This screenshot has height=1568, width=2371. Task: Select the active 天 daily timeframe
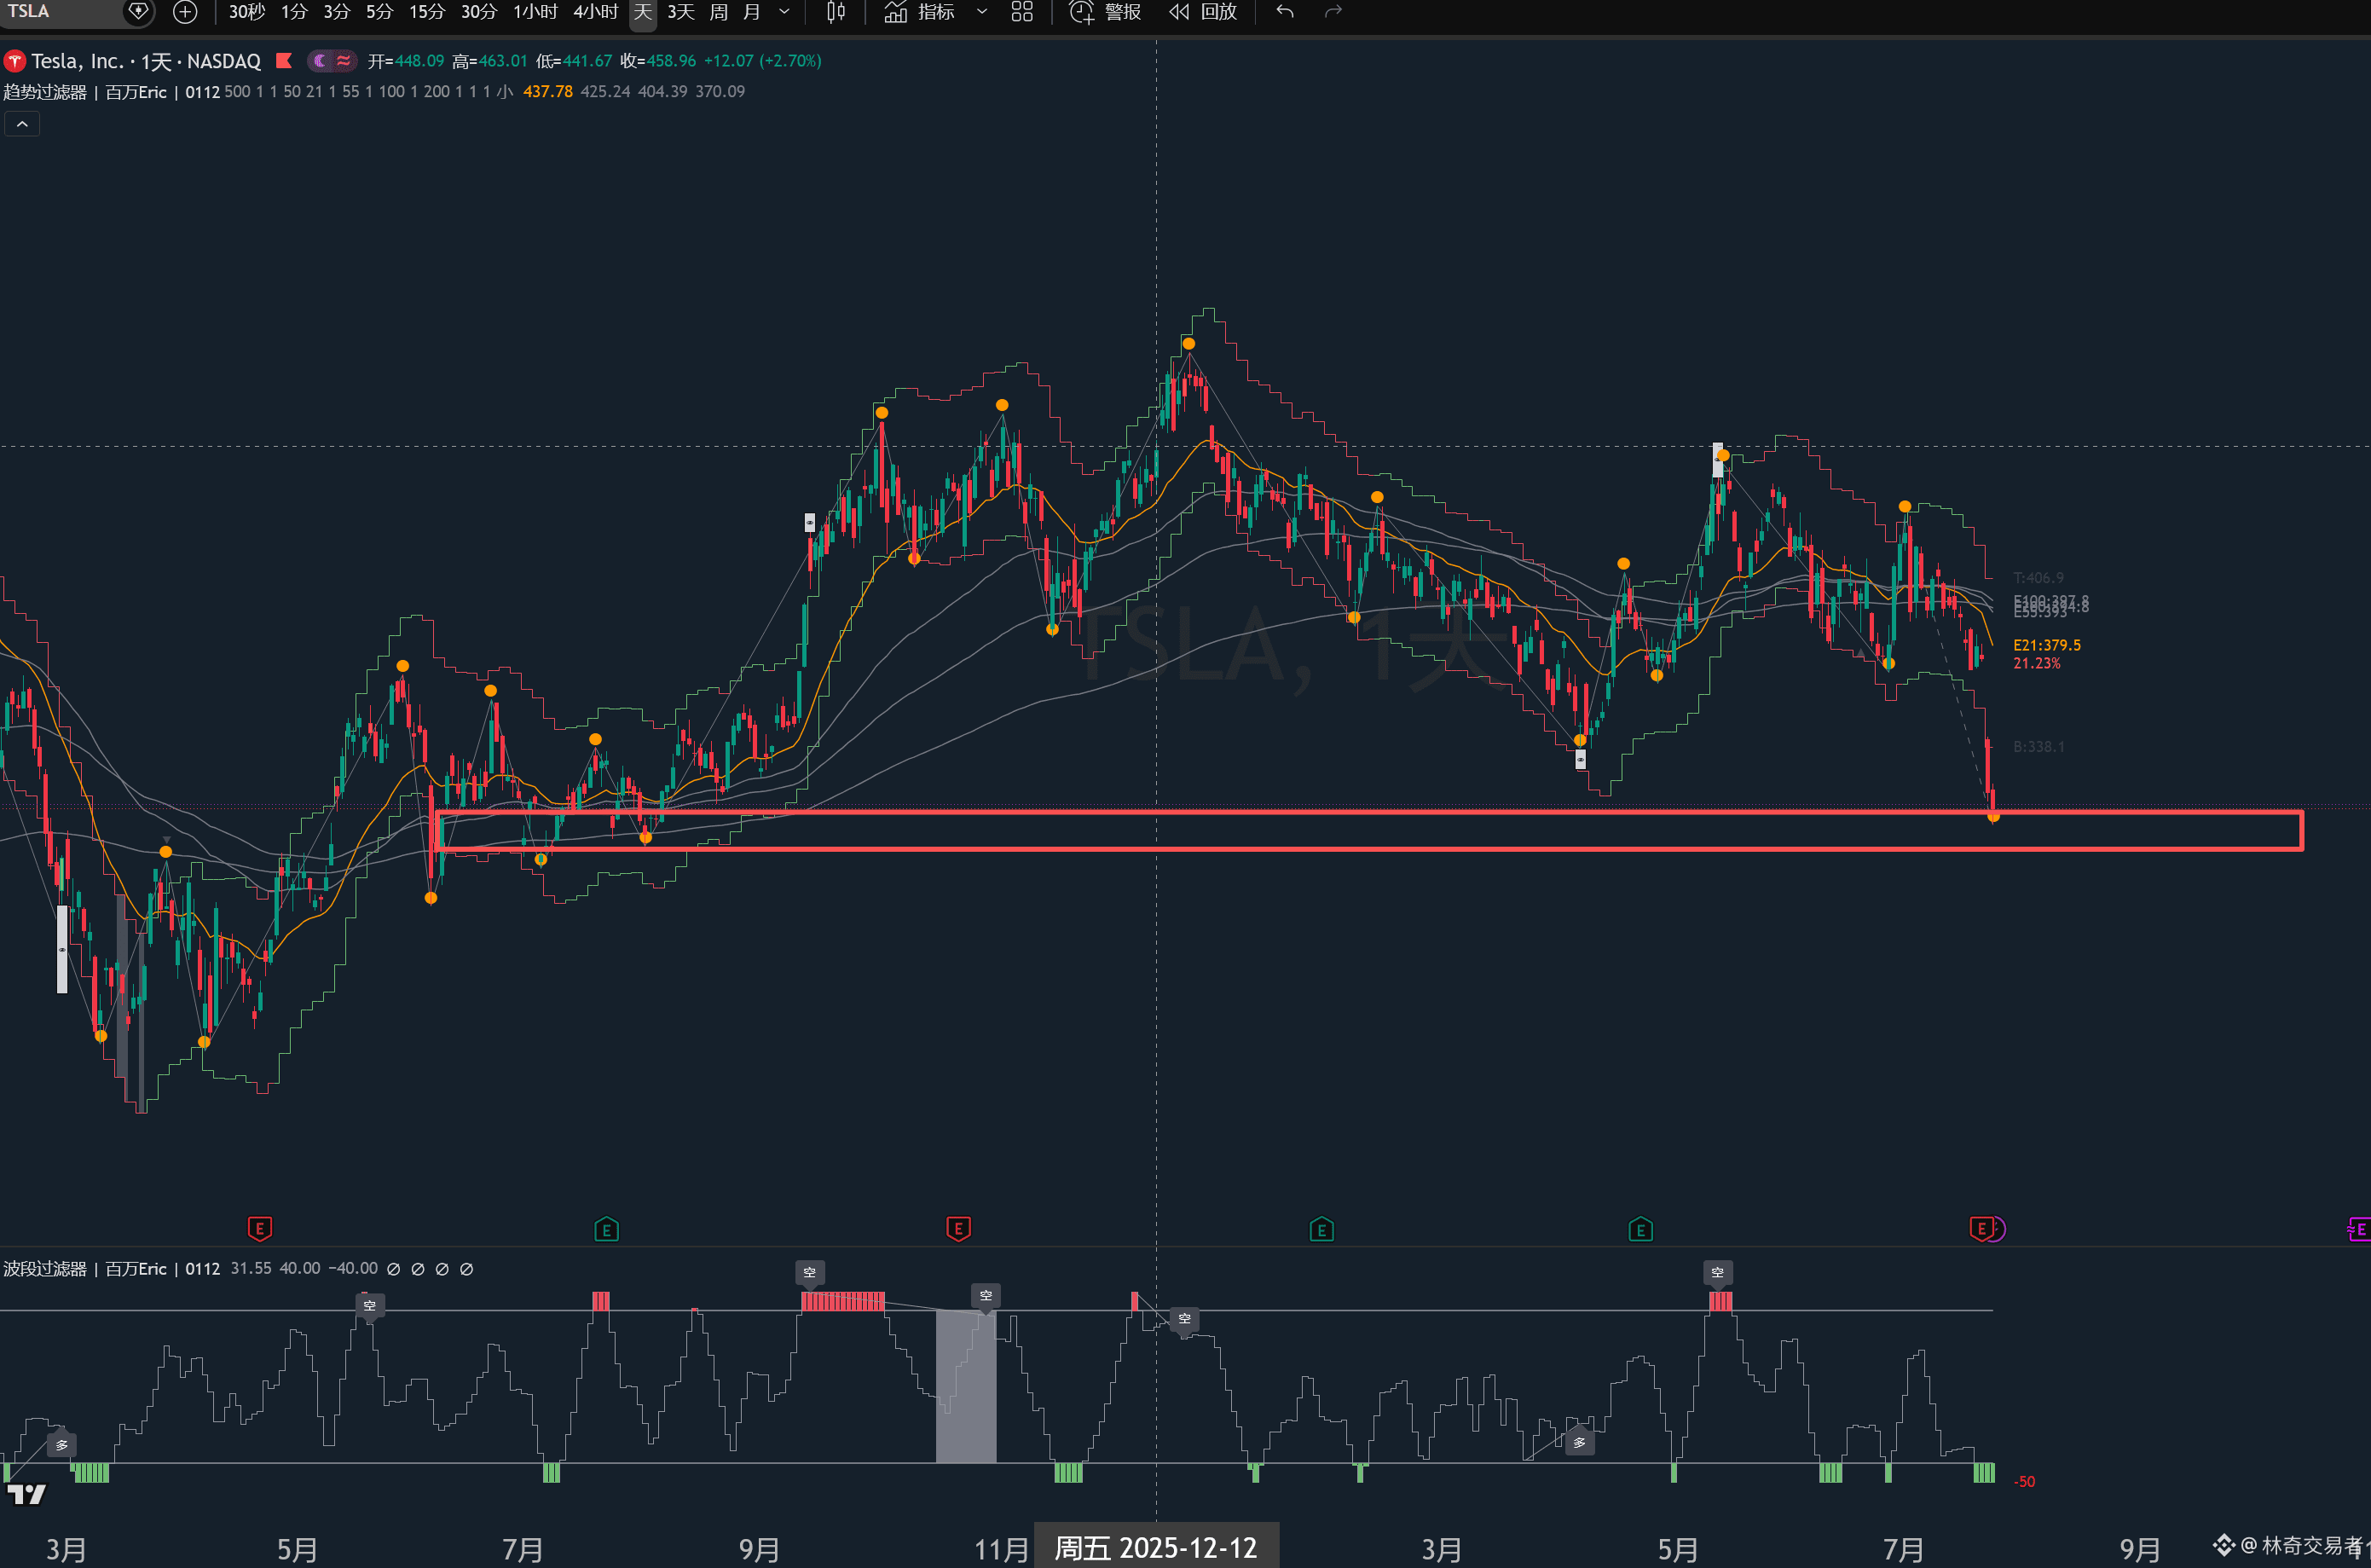coord(643,12)
